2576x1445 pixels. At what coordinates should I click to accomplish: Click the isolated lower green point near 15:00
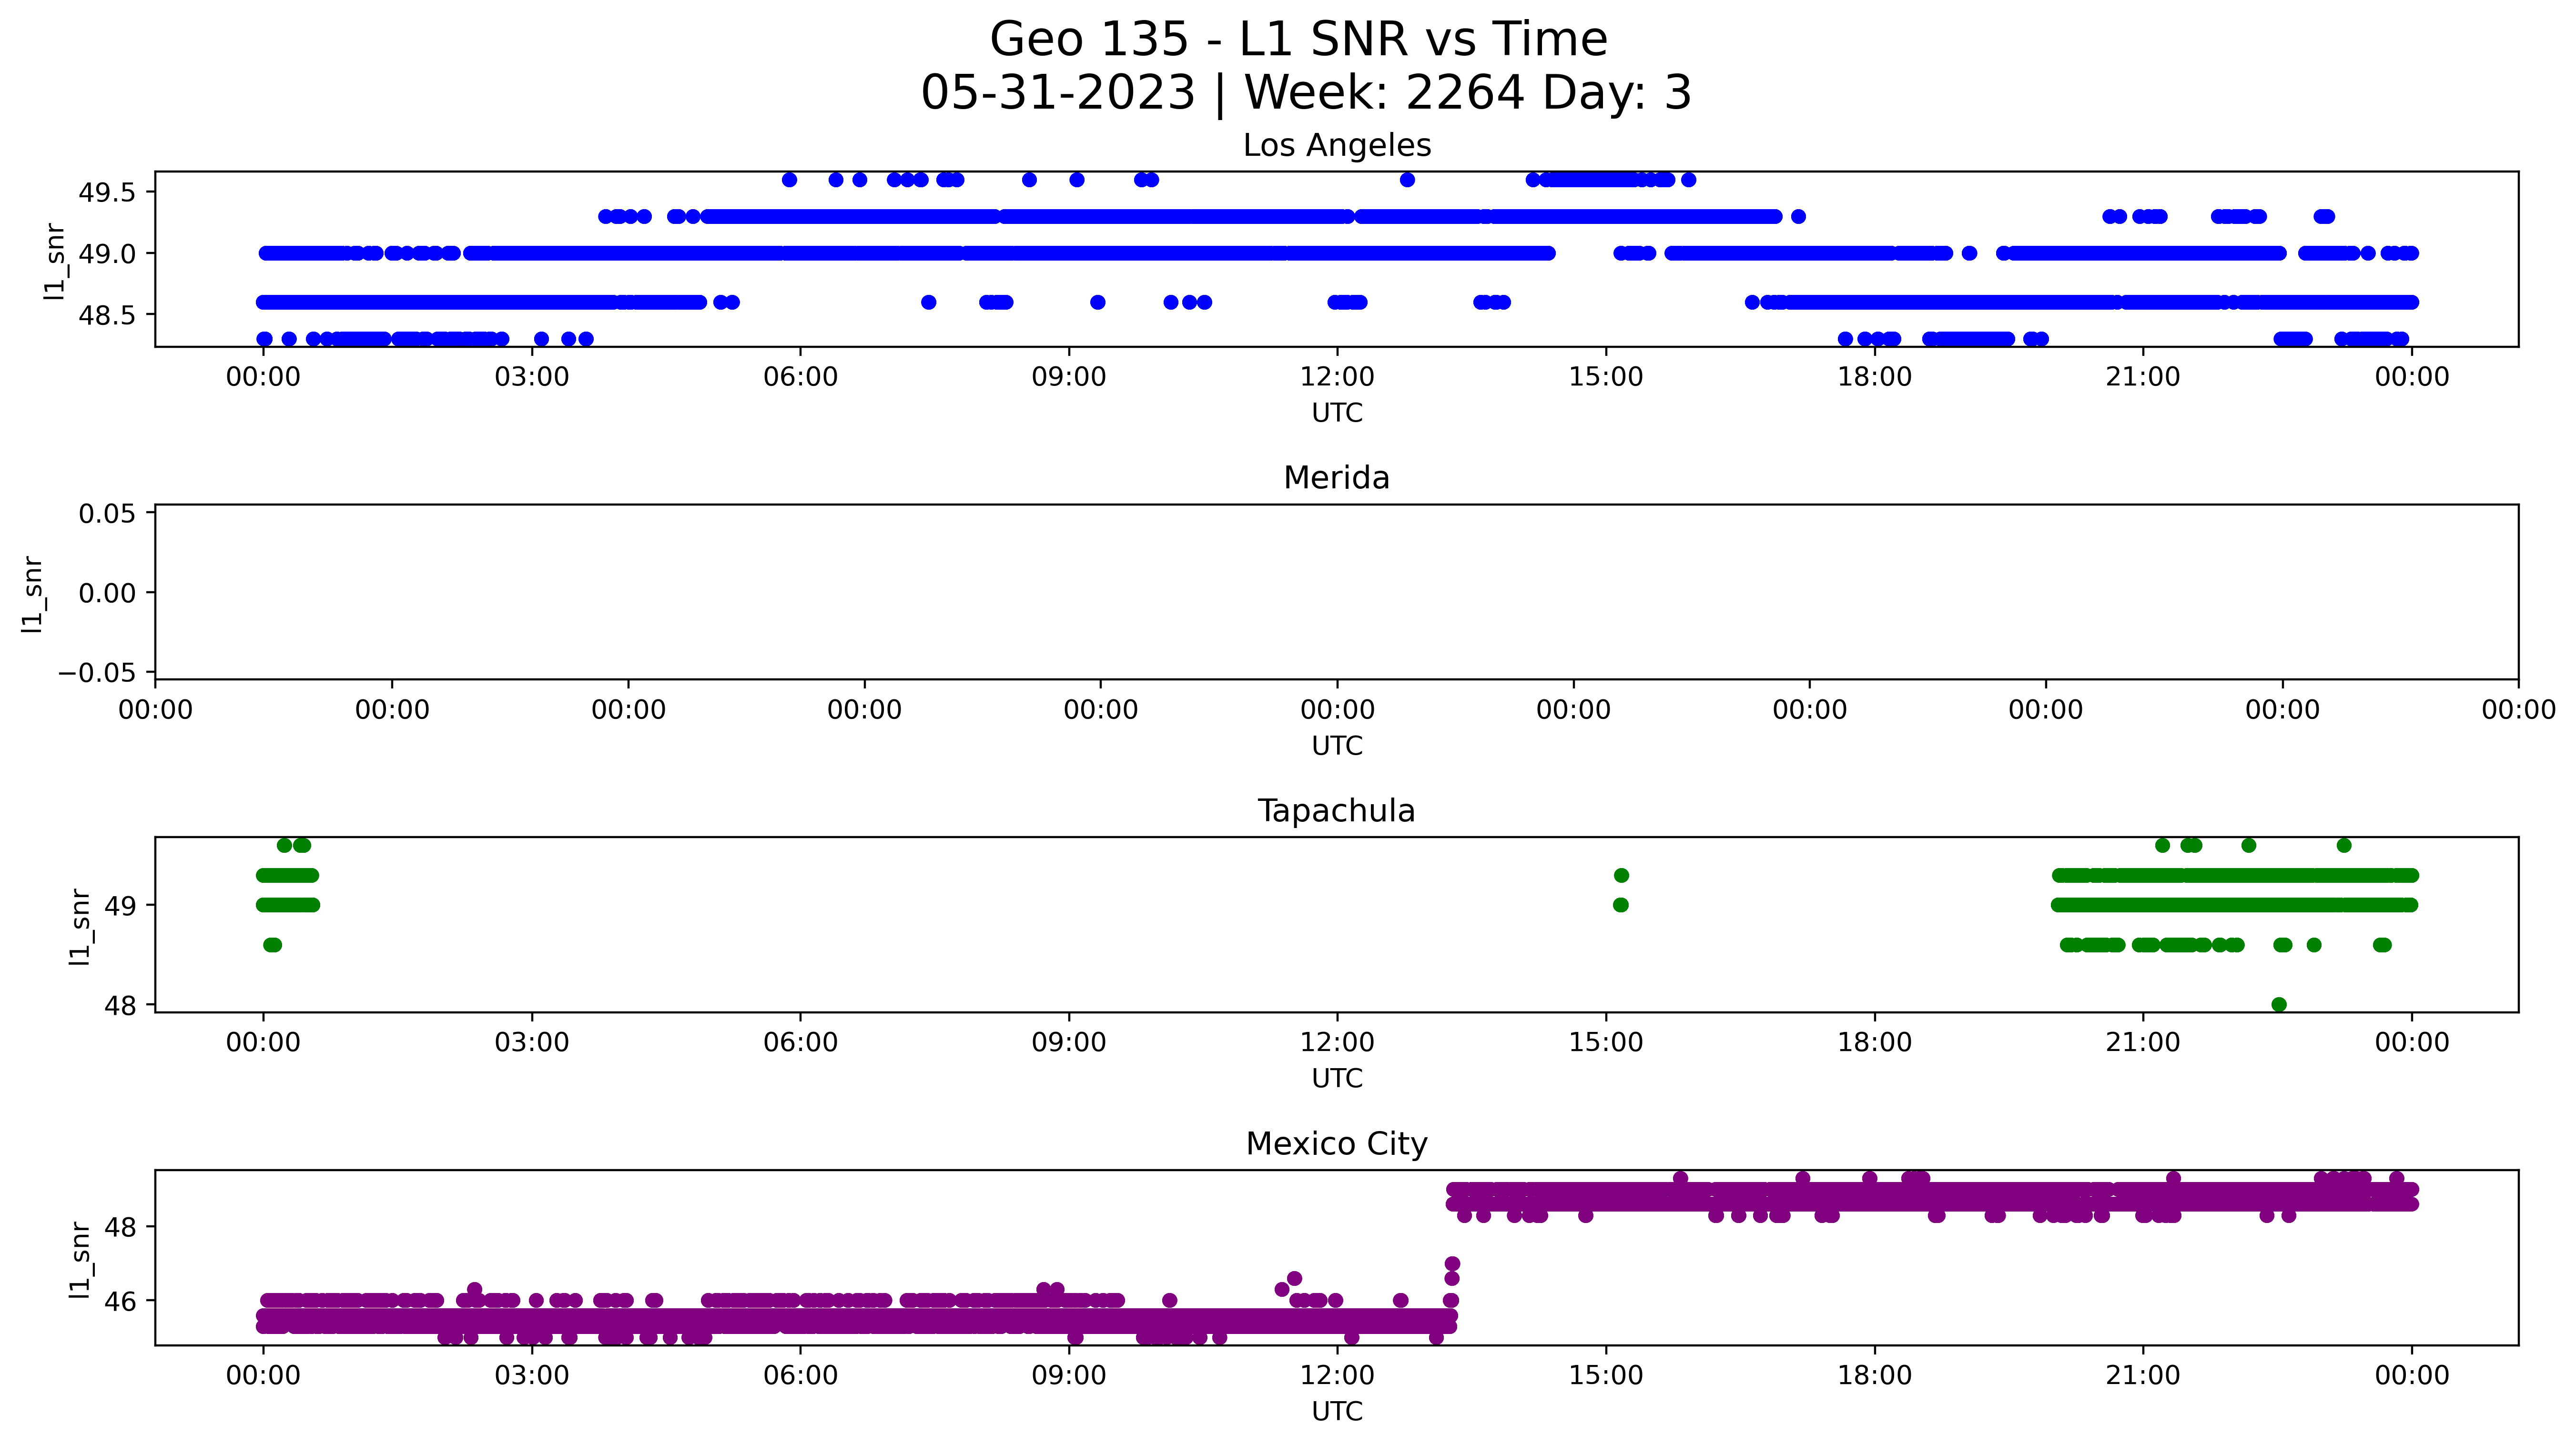[x=1621, y=906]
